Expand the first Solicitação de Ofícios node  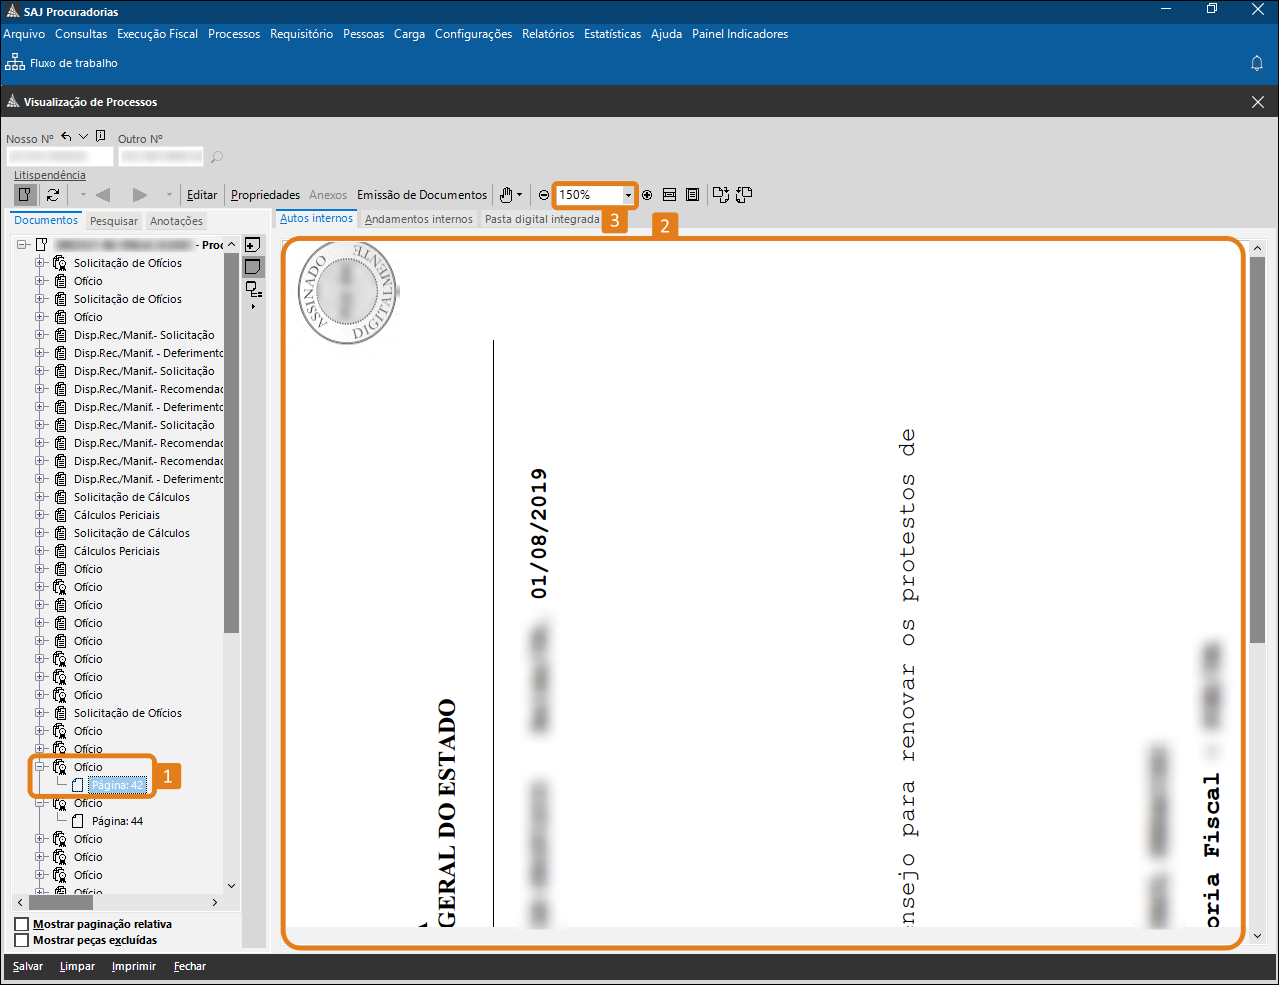click(41, 263)
